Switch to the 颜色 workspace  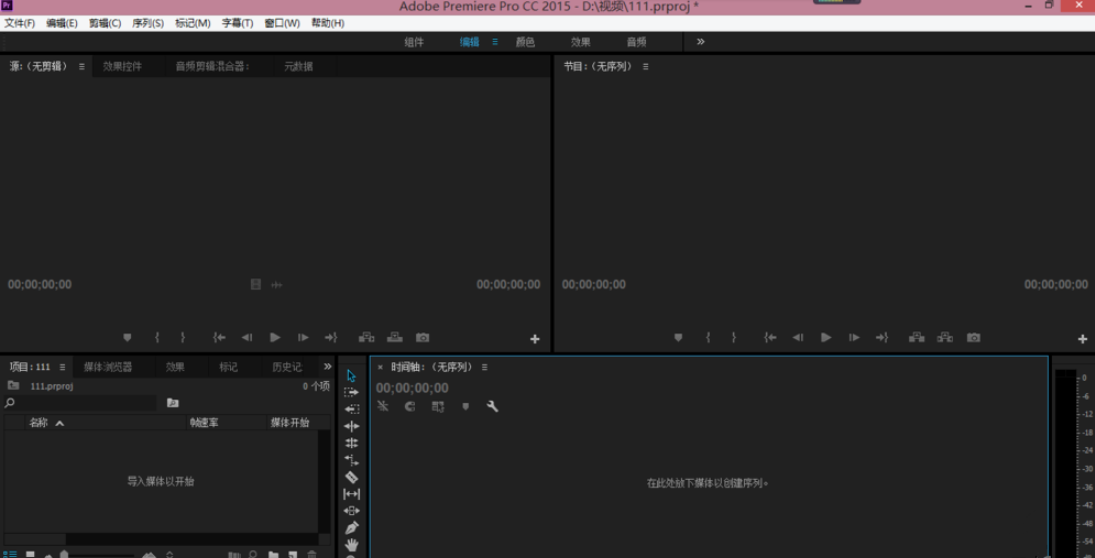(525, 42)
